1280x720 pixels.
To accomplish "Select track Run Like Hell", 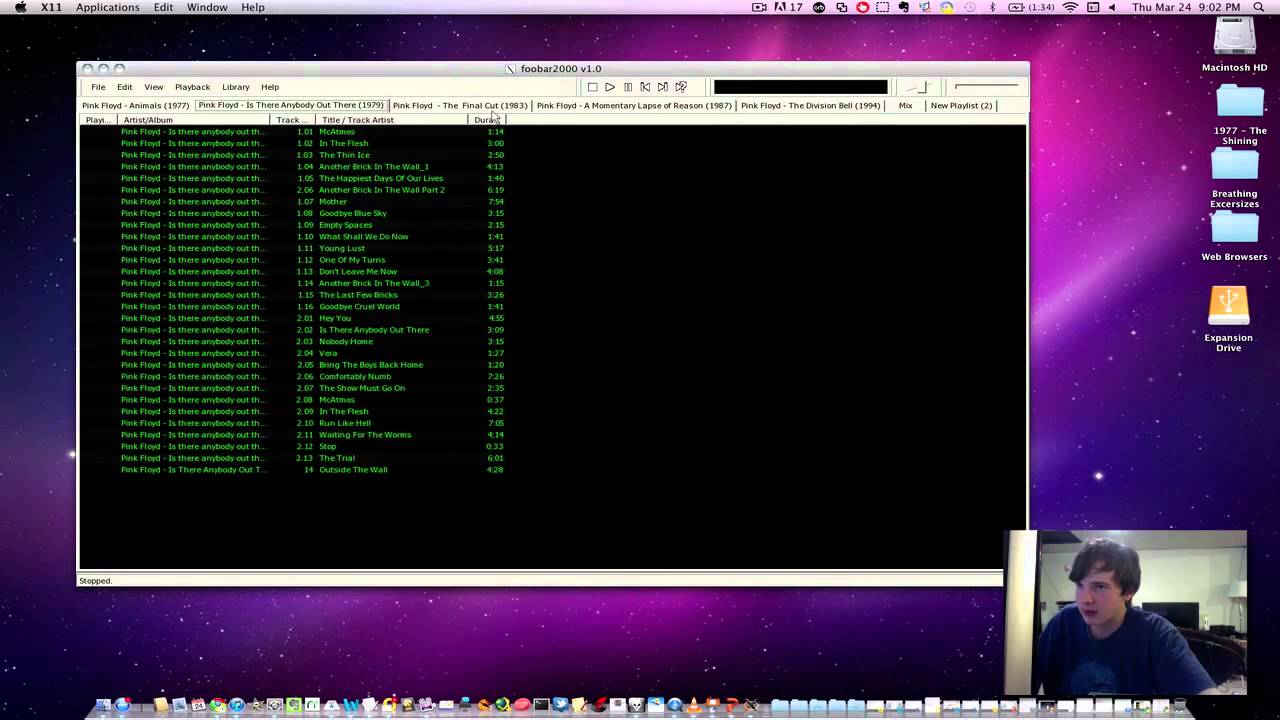I will pyautogui.click(x=345, y=423).
